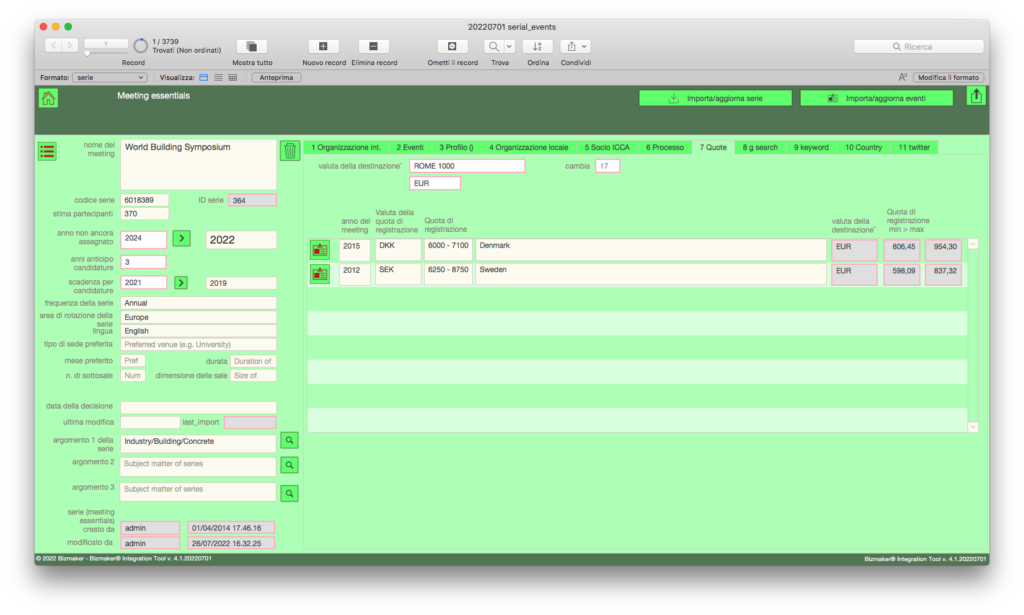Open event icon in Denmark row
The image size is (1024, 615).
click(320, 249)
